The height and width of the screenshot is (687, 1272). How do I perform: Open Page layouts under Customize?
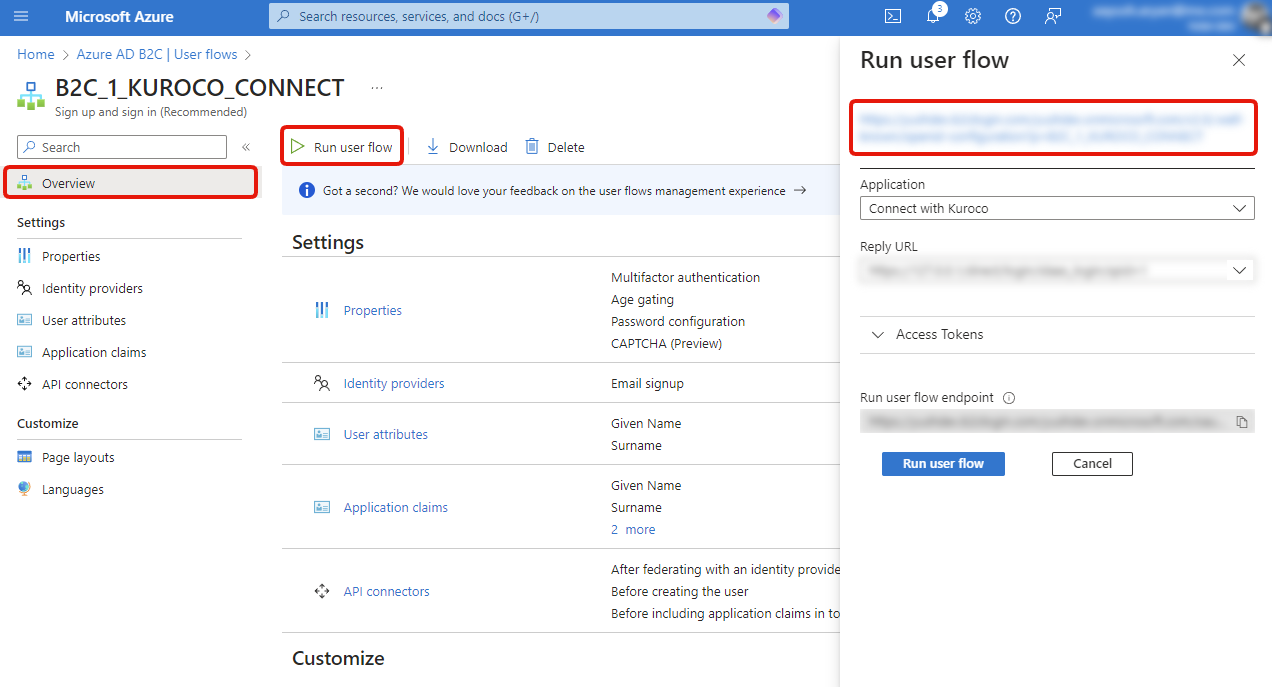[x=74, y=456]
